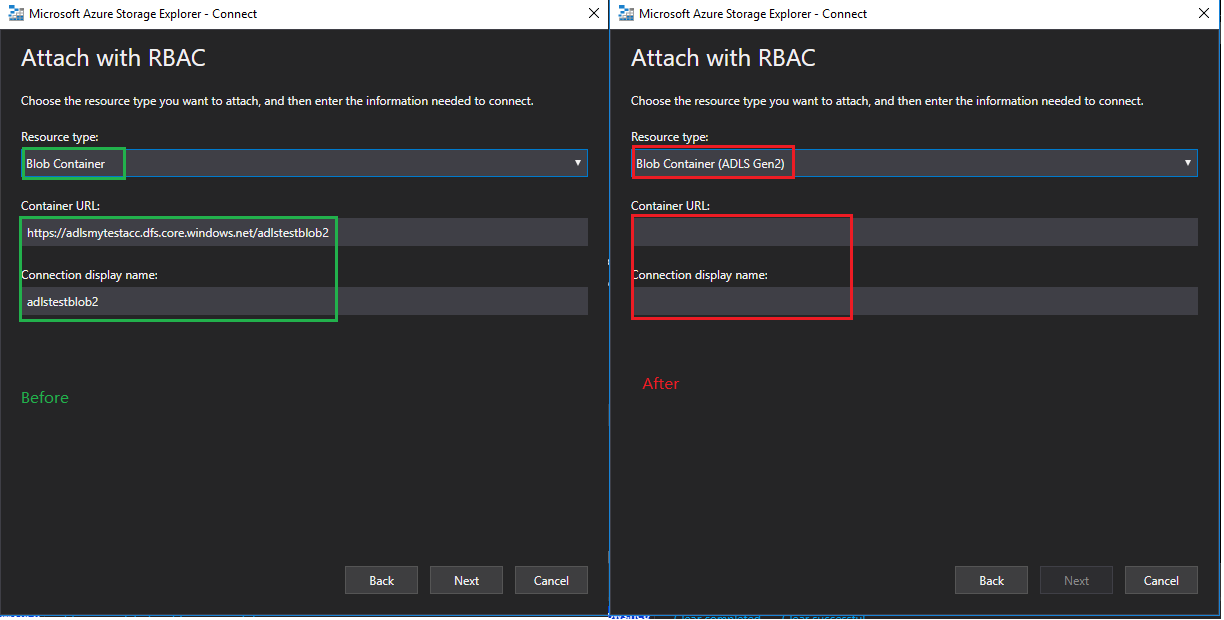Click the Back button on the Before dialog

coord(381,580)
